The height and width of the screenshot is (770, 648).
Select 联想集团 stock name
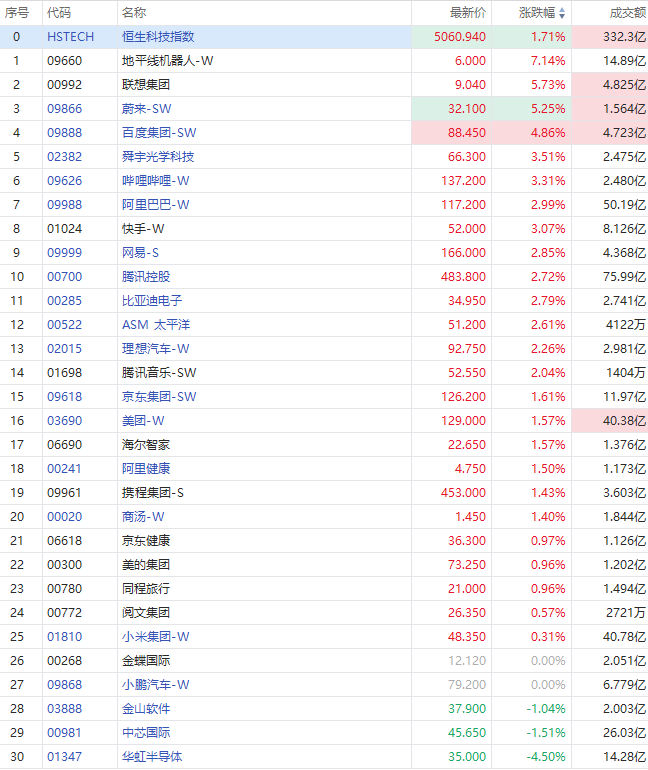point(146,85)
